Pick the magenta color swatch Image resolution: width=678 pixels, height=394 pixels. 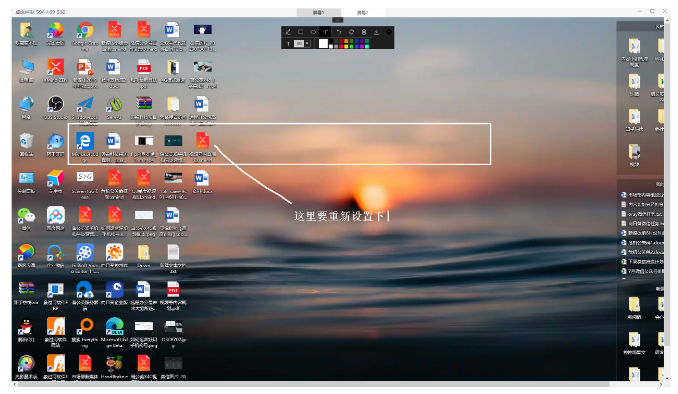(362, 46)
